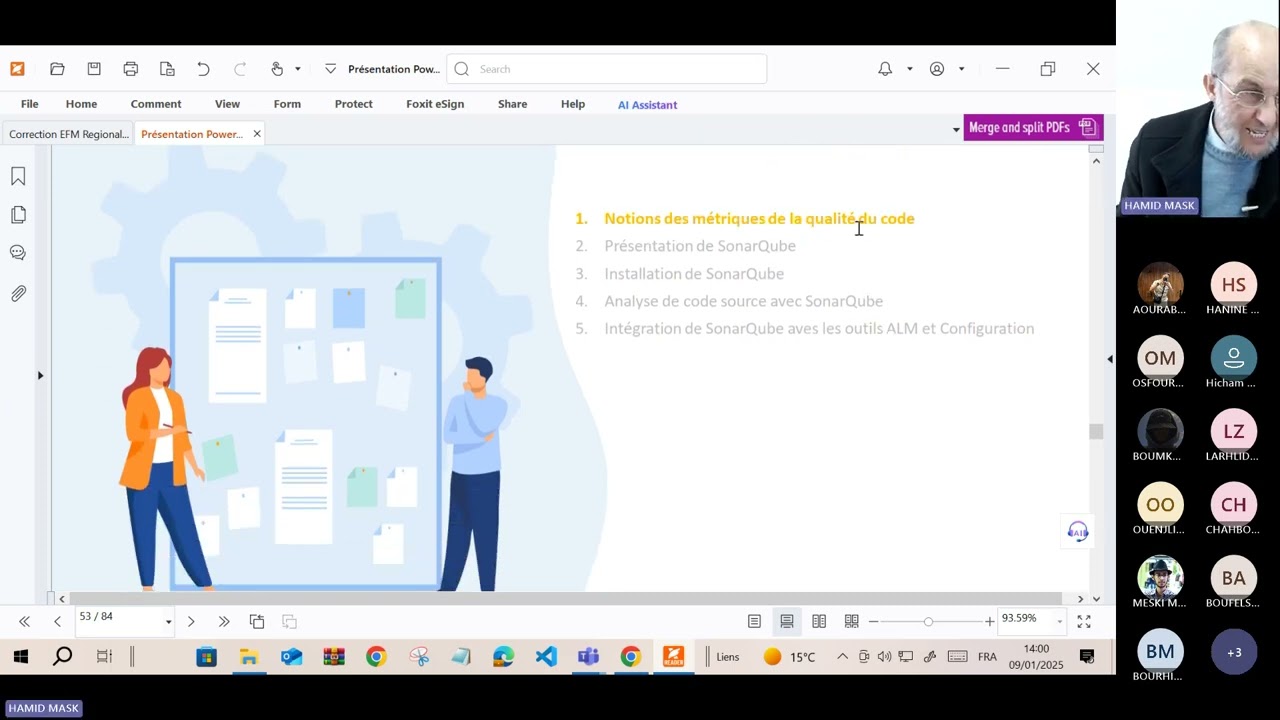1280x720 pixels.
Task: Click the create PDF page icon in toolbar
Action: click(167, 69)
